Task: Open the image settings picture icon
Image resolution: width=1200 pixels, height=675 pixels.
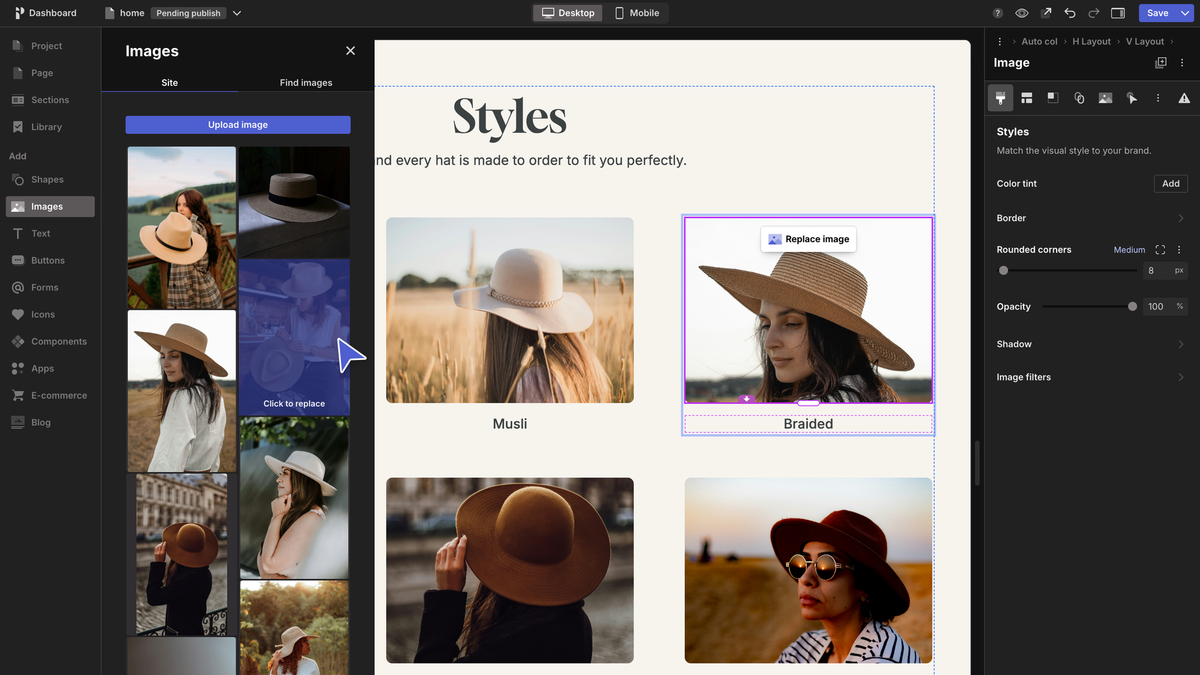Action: pyautogui.click(x=1105, y=98)
